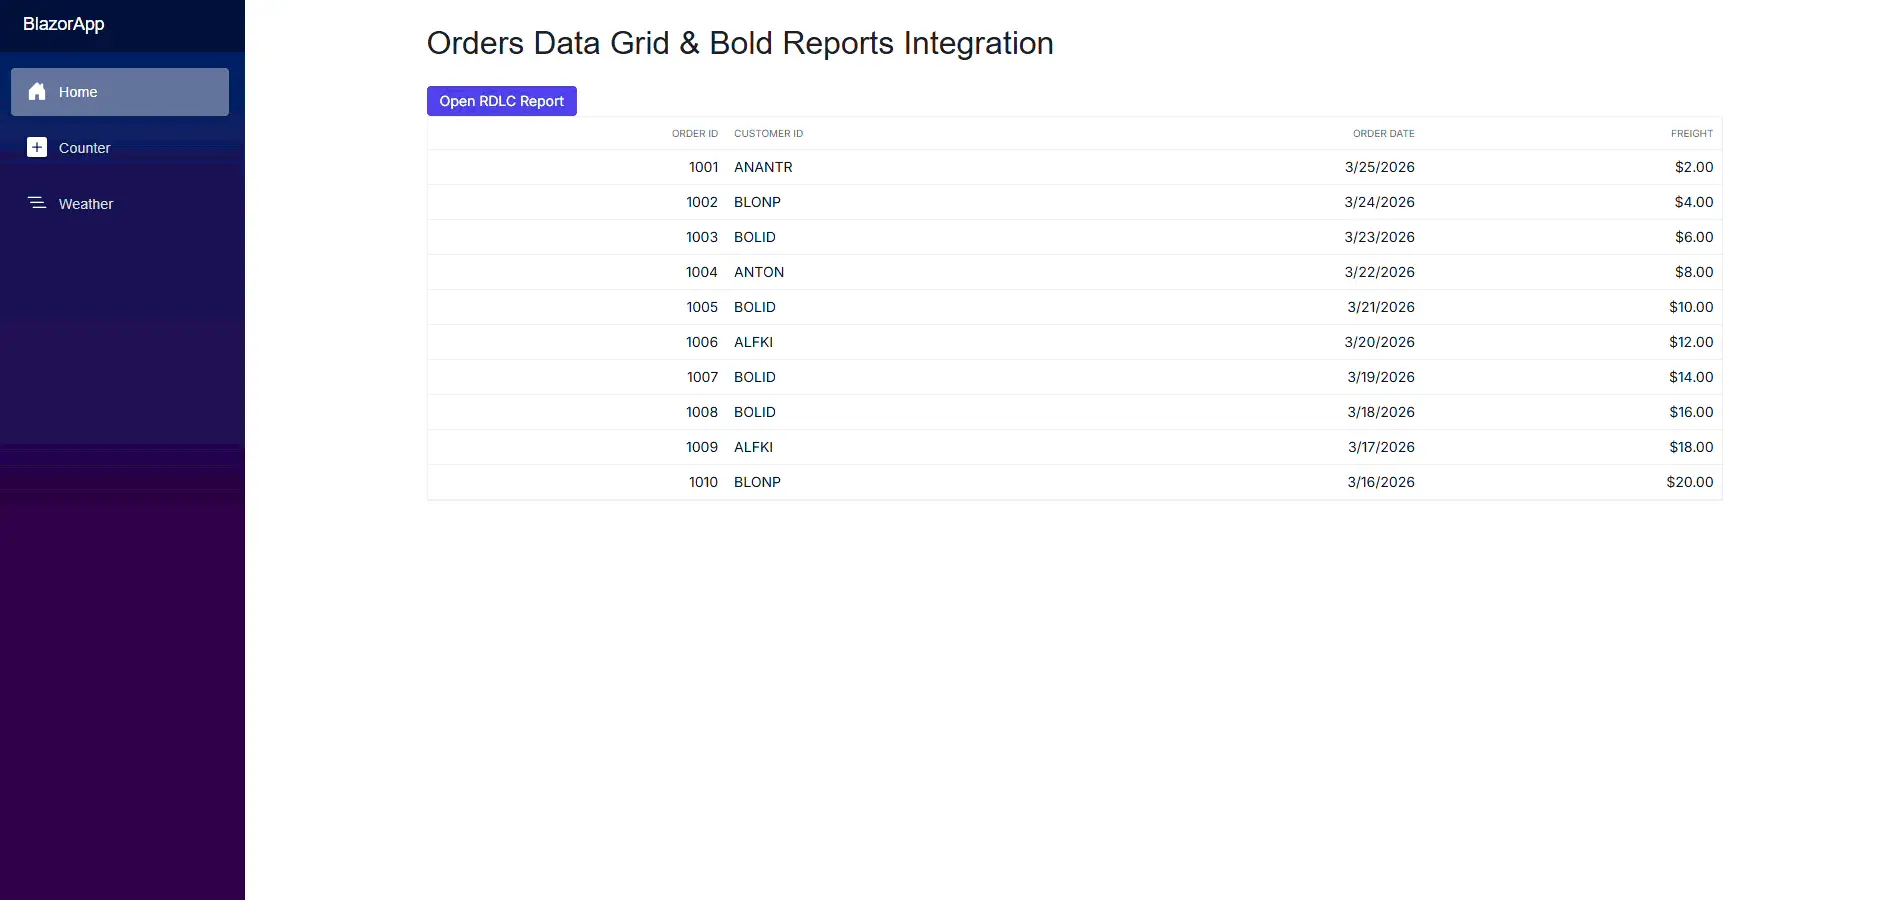The width and height of the screenshot is (1880, 900).
Task: Open the Counter page
Action: (x=84, y=147)
